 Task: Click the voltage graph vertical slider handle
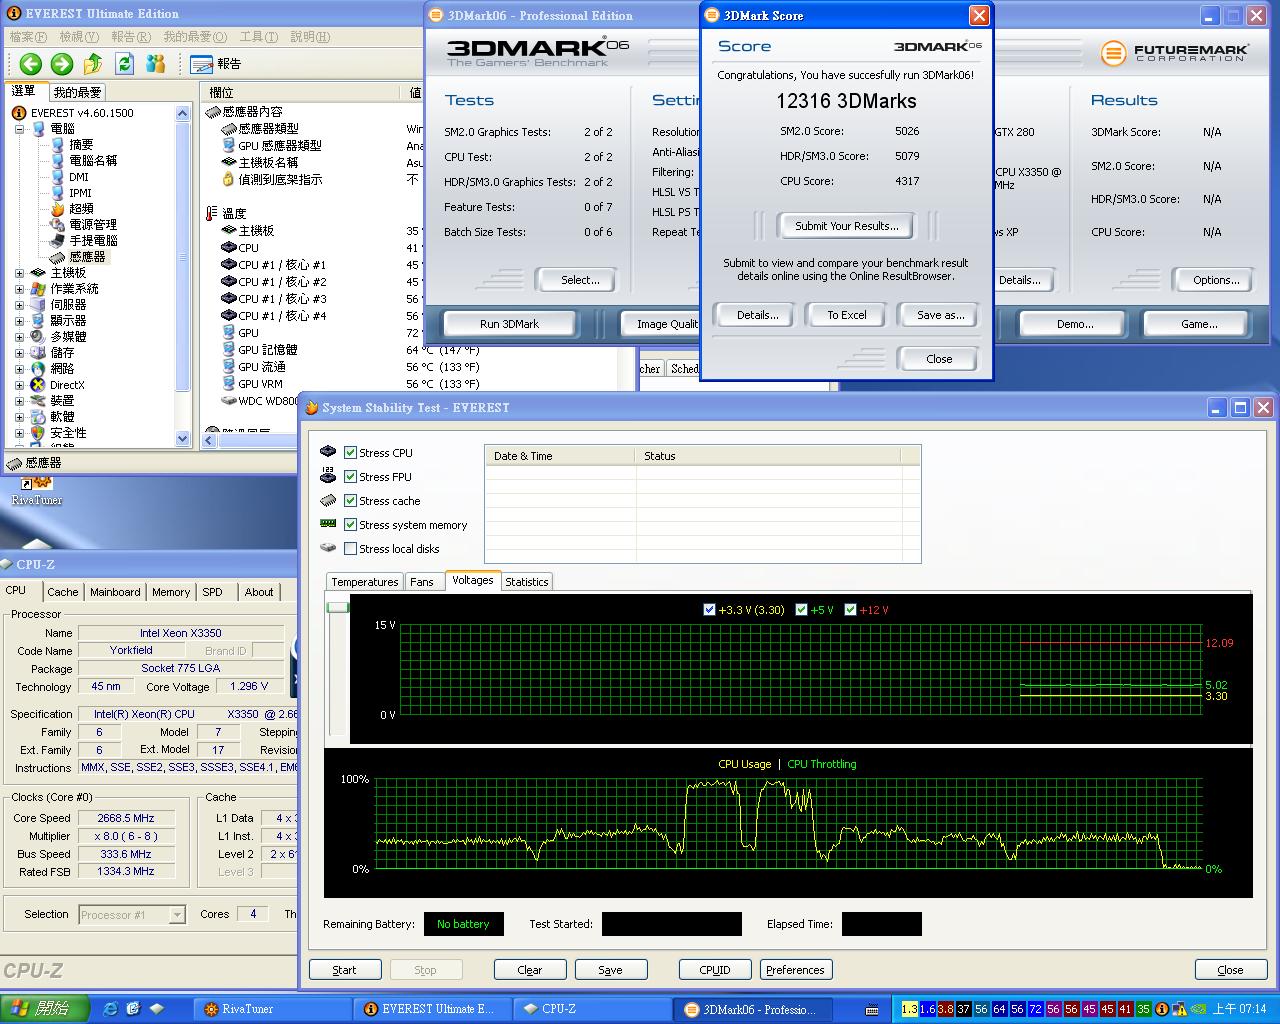338,607
